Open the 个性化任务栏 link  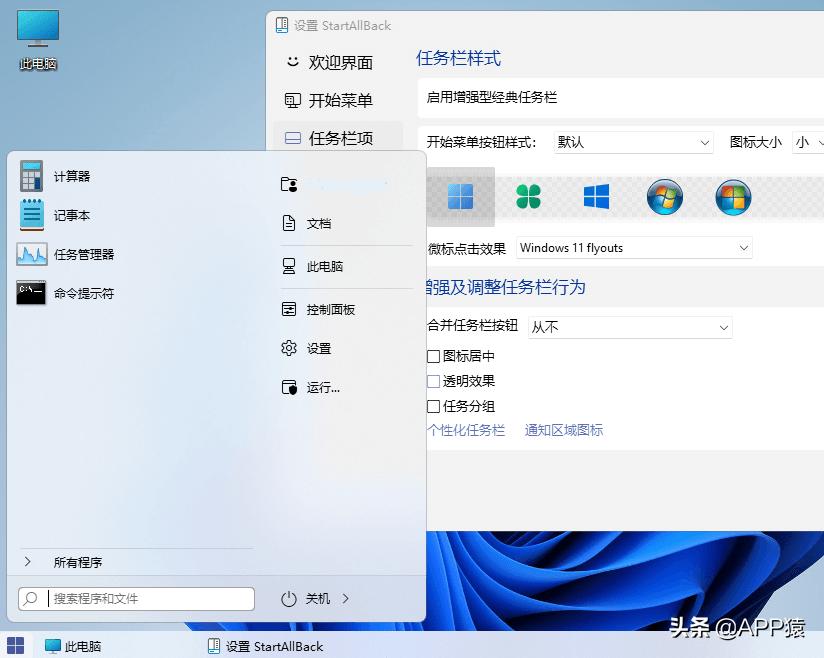pos(467,429)
